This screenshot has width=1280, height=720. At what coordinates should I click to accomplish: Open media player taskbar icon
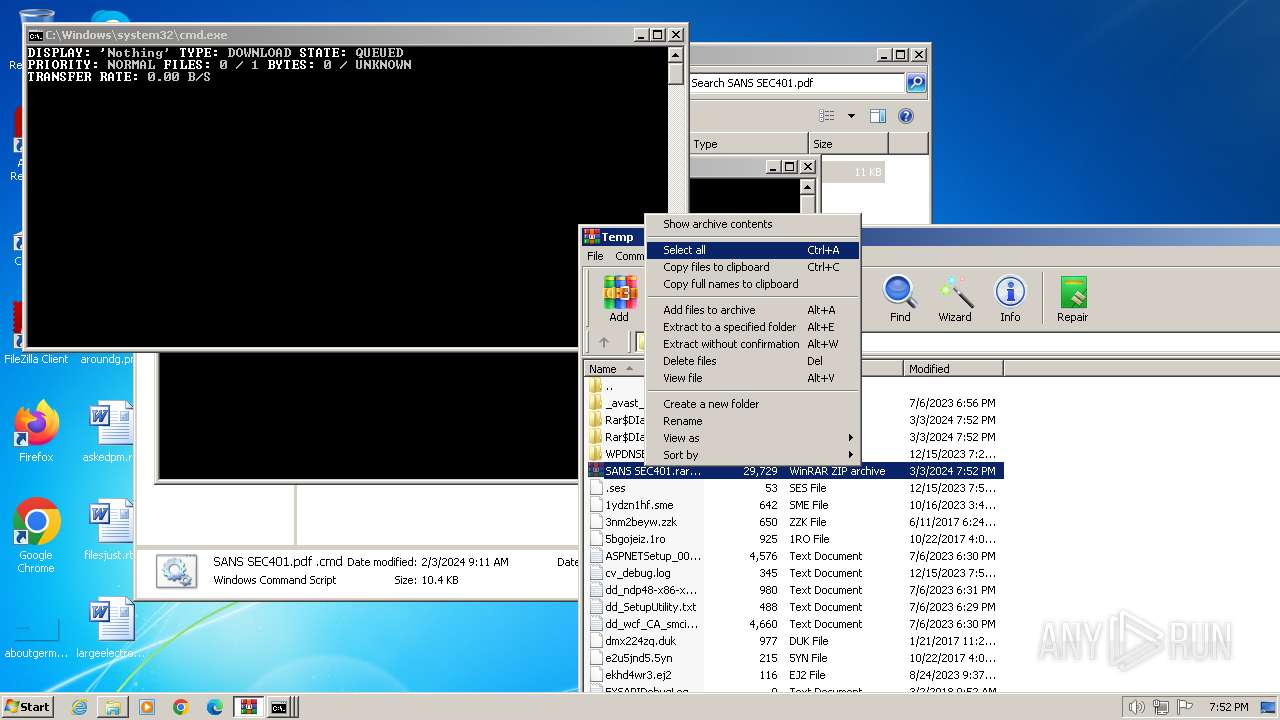pyautogui.click(x=147, y=707)
